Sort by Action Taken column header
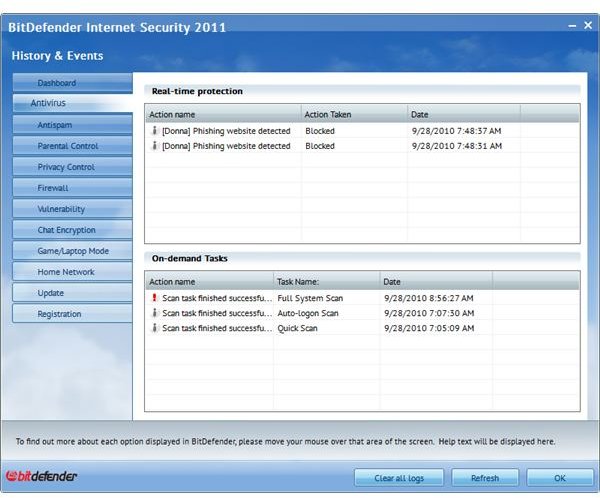 (354, 114)
